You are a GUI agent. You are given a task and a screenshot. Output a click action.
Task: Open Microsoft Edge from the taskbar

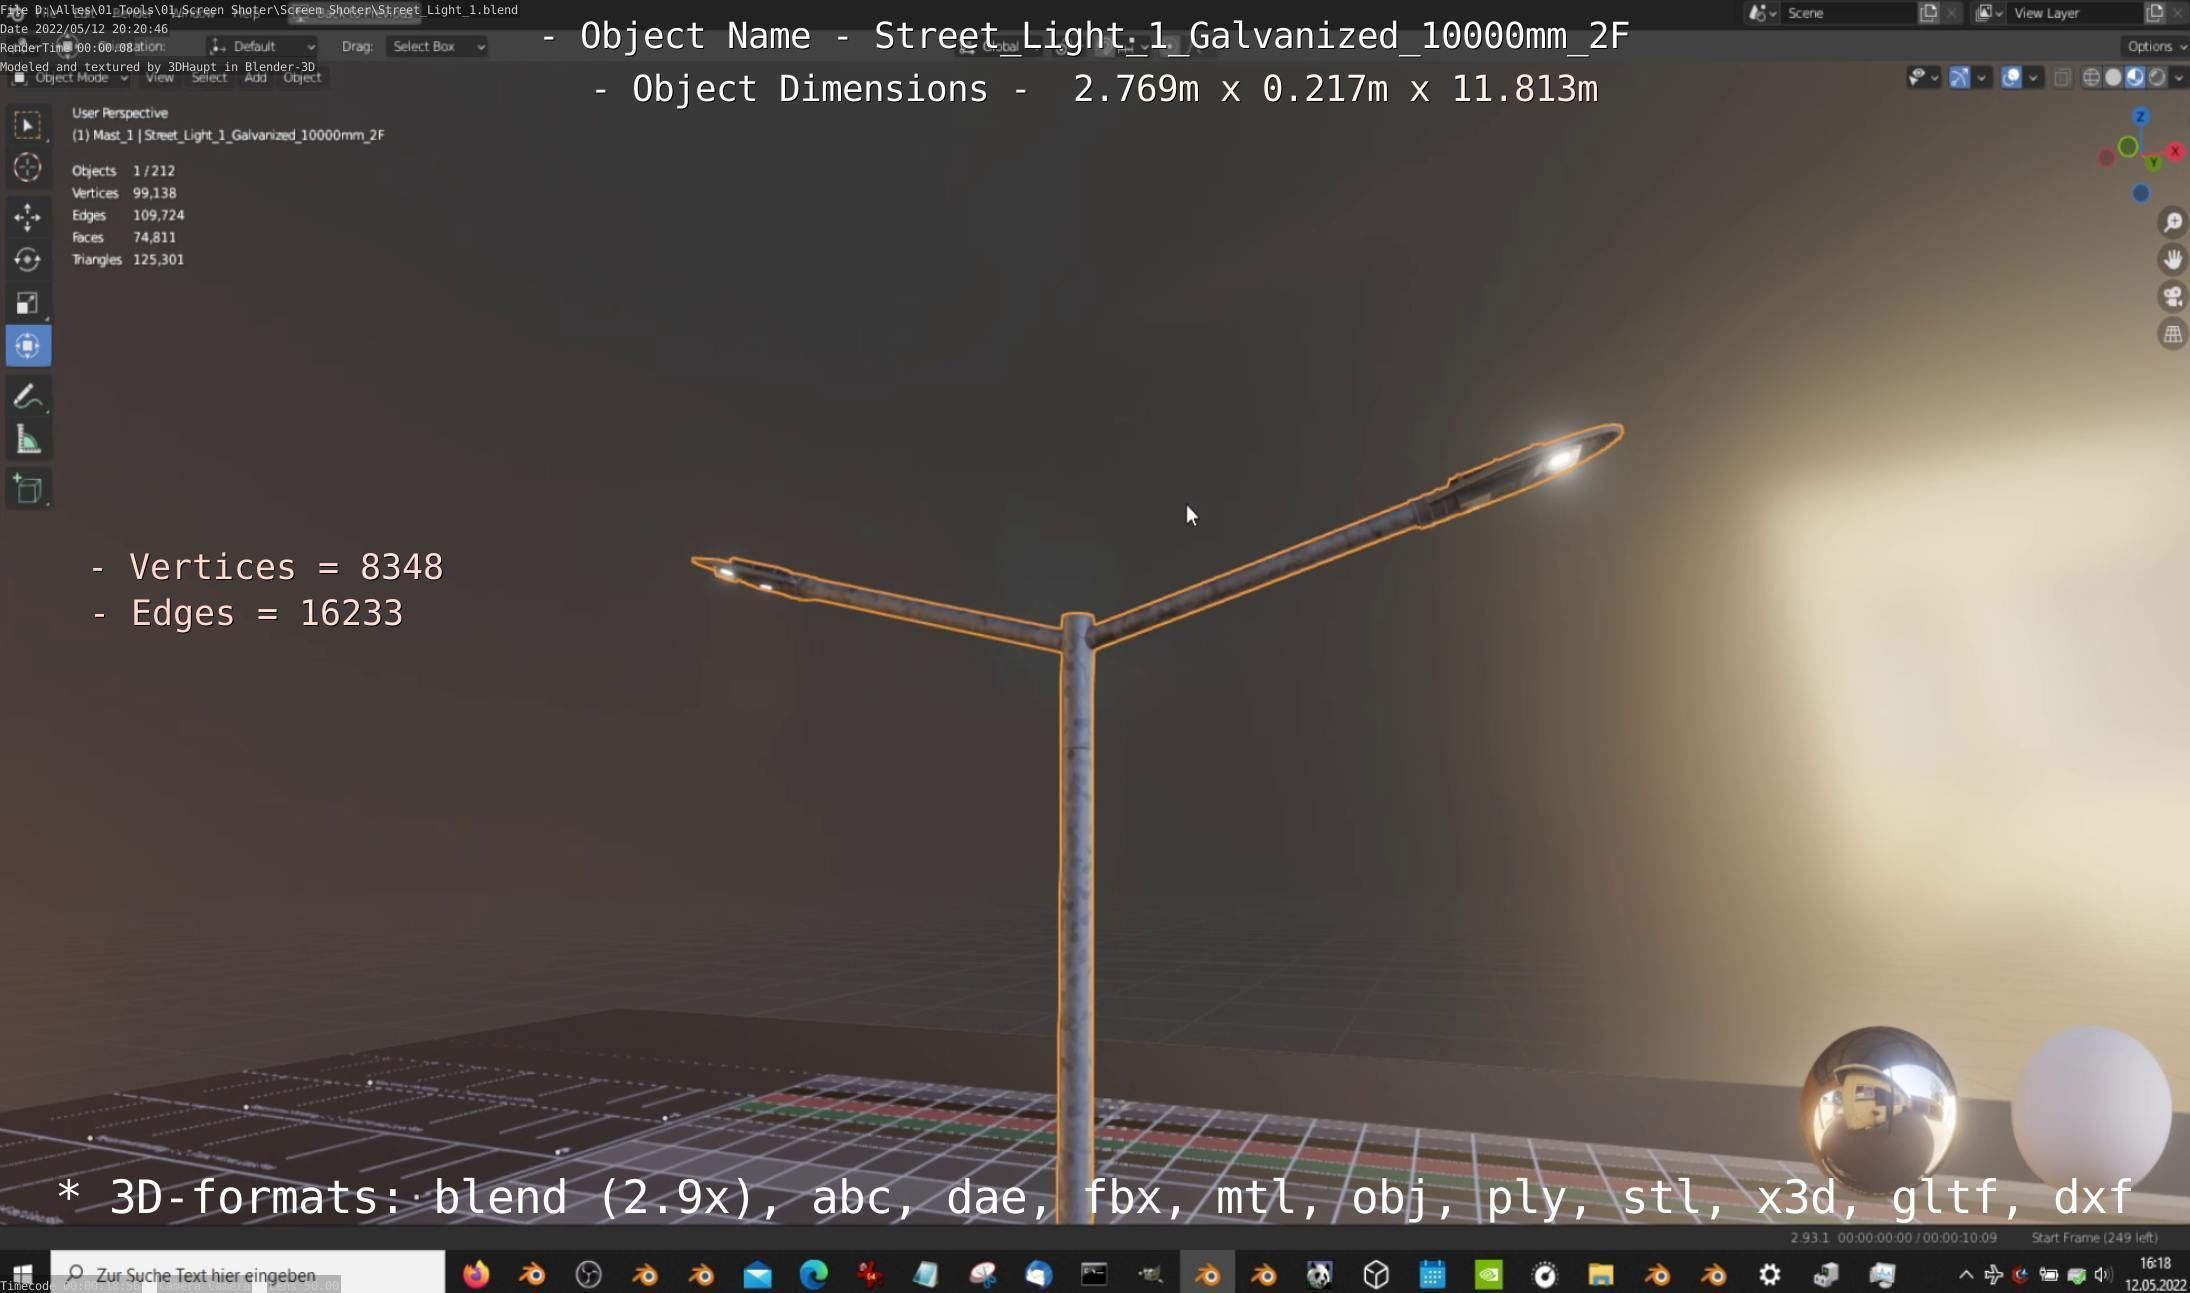point(814,1274)
